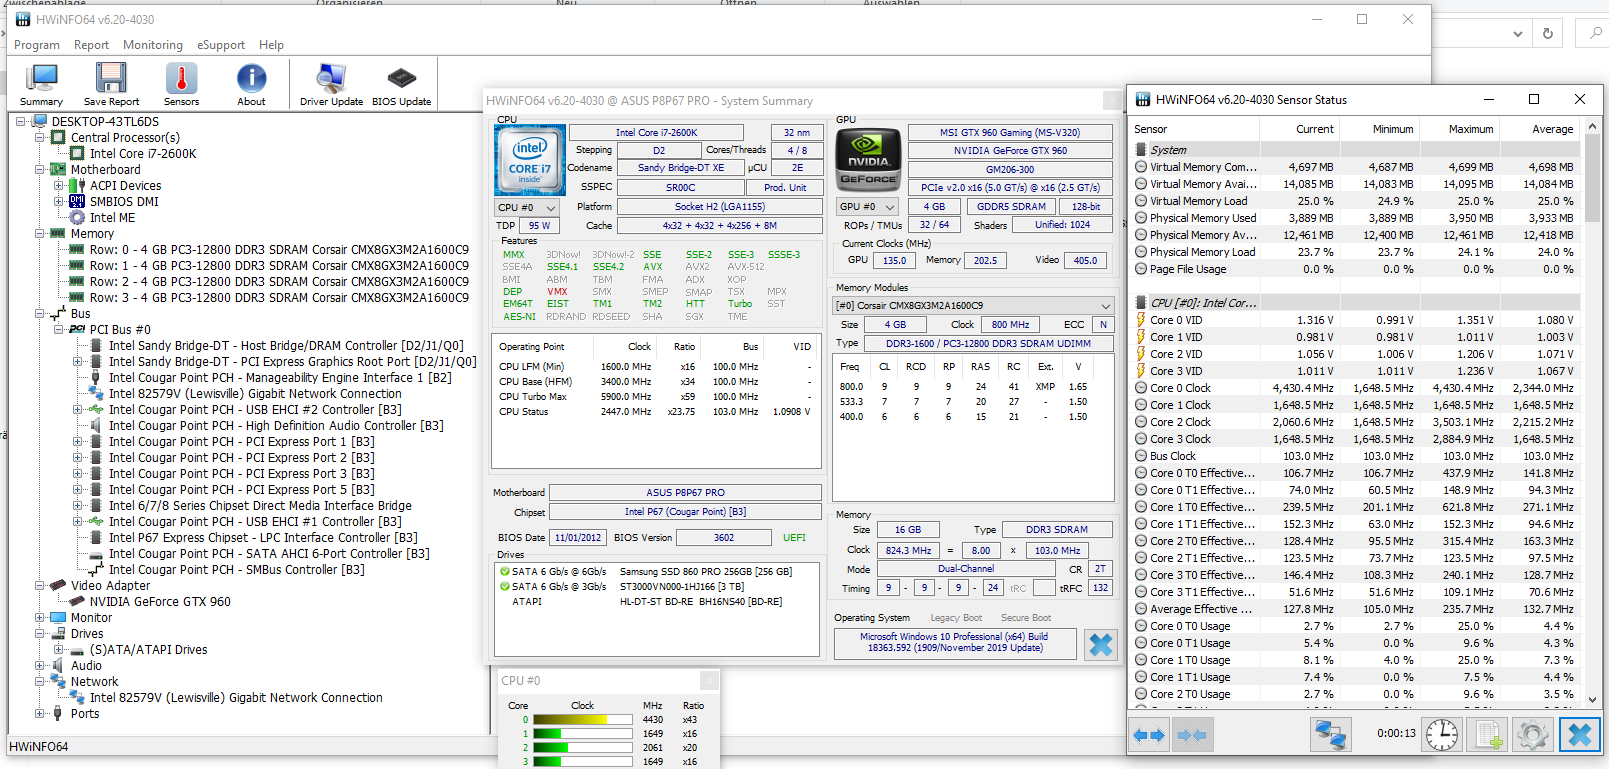Screen dimensions: 1609x769
Task: Click the refresh icon in the background window
Action: [1548, 33]
